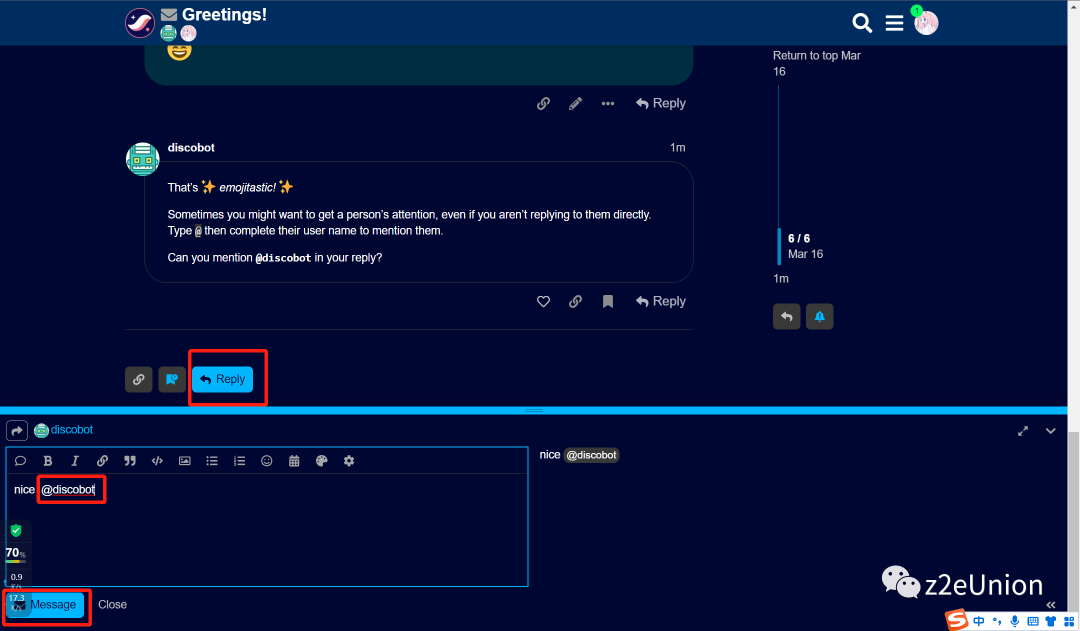Insert date using the calendar icon

click(x=294, y=461)
